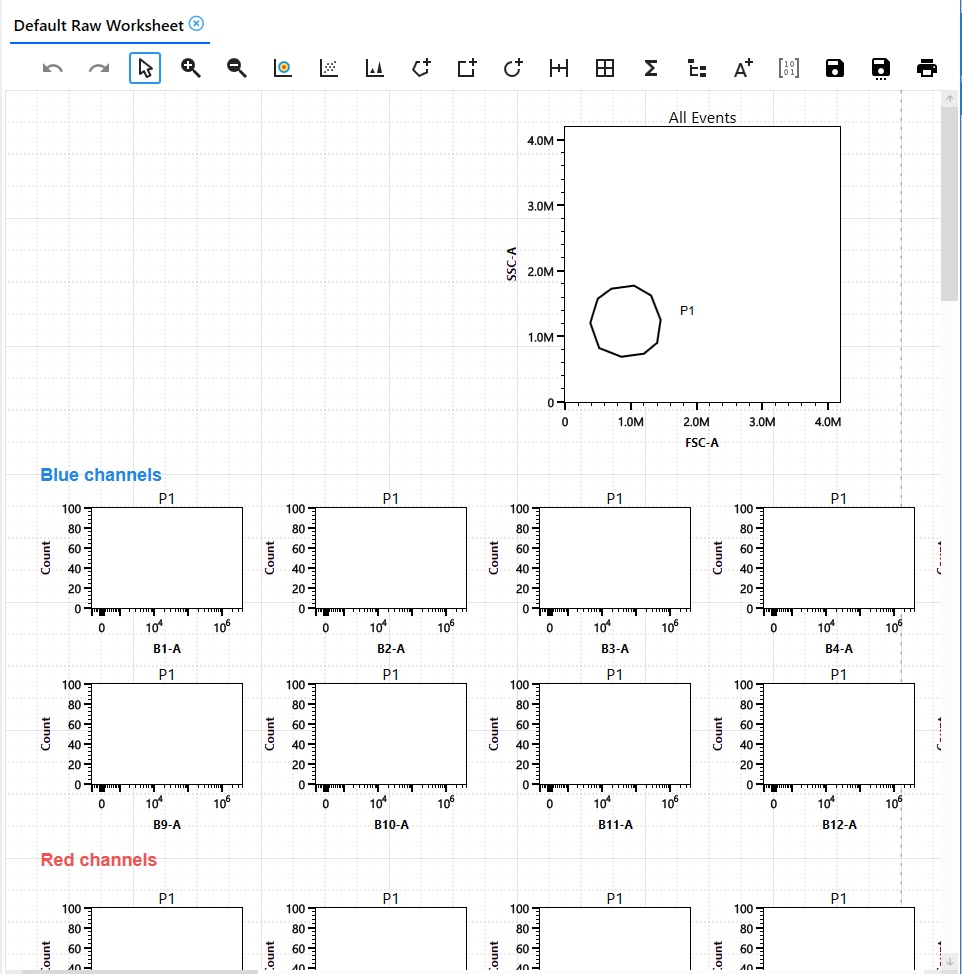Viewport: 962px width, 974px height.
Task: Select the P1 gate in All Events plot
Action: click(x=626, y=321)
